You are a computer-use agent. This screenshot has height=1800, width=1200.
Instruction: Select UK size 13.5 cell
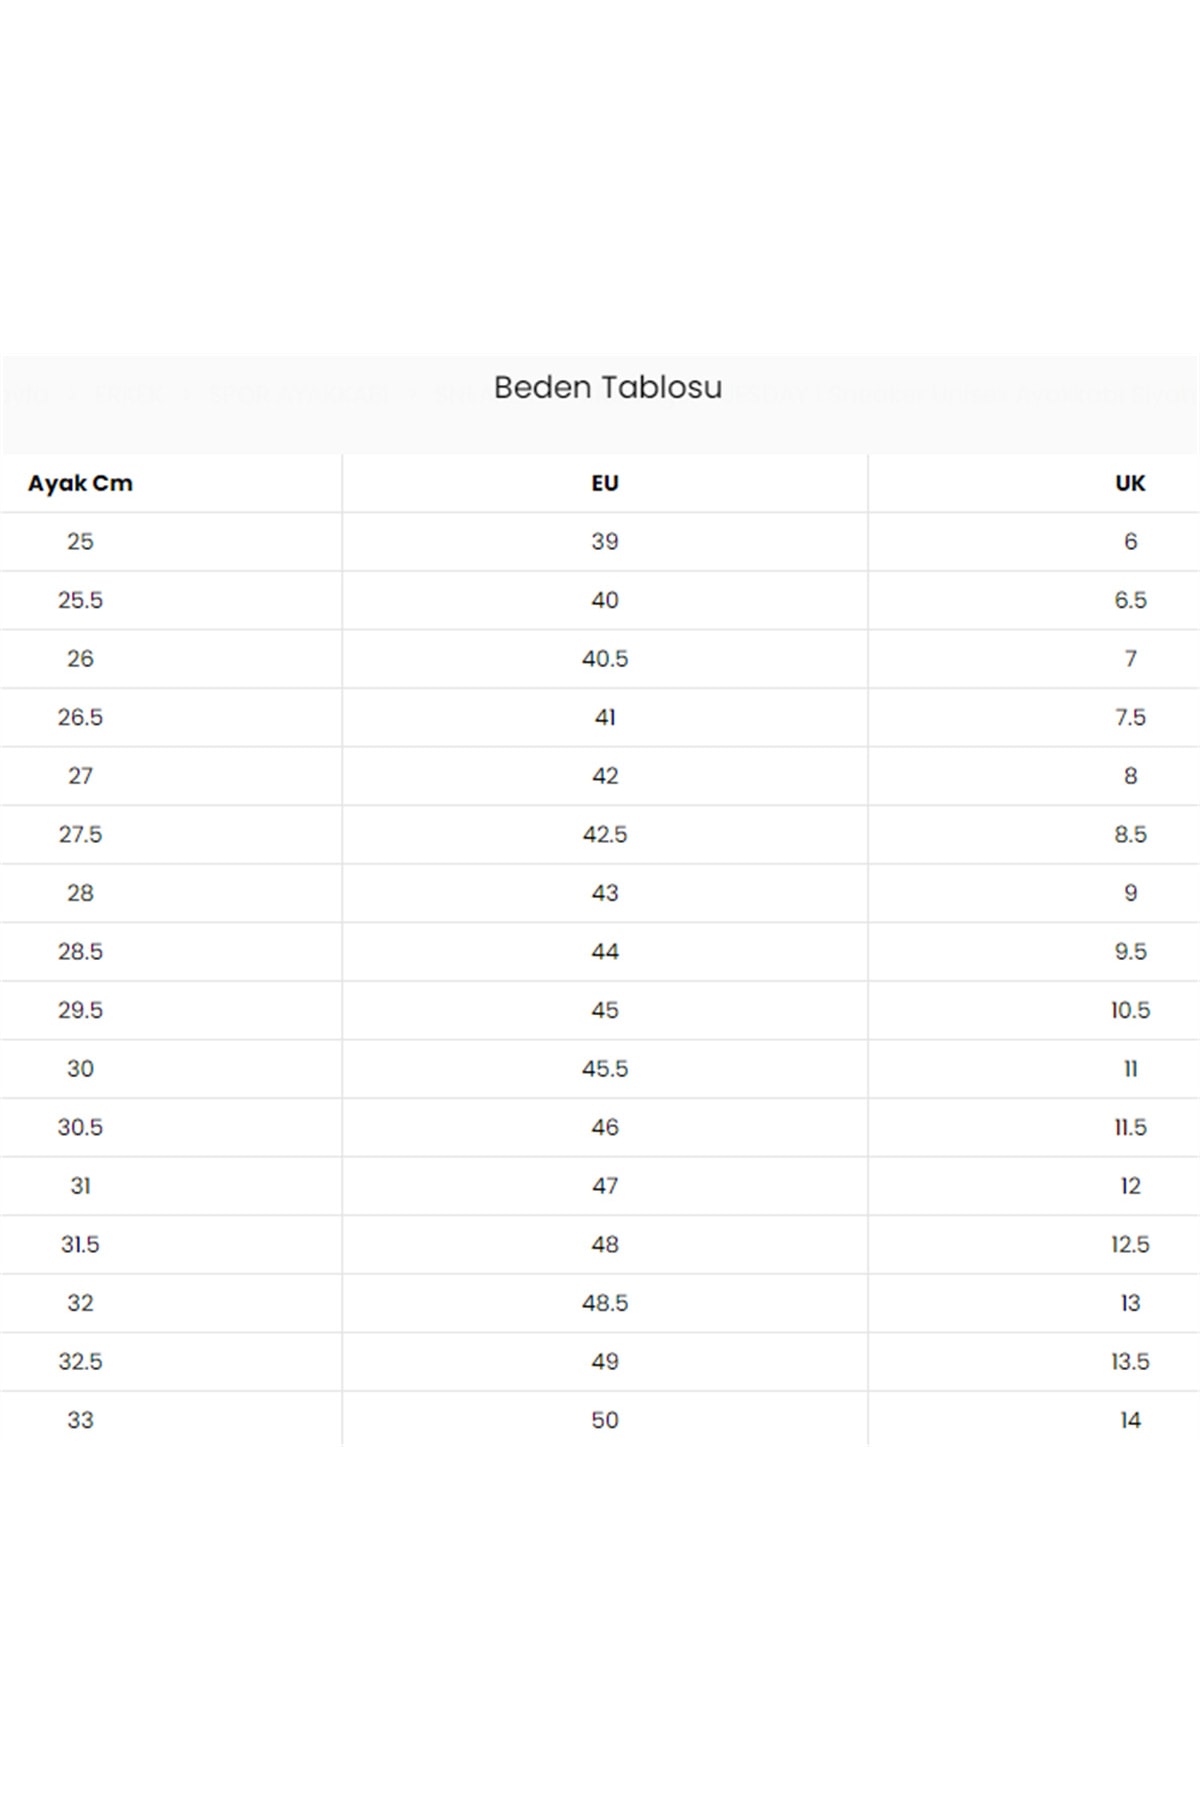coord(1130,1361)
